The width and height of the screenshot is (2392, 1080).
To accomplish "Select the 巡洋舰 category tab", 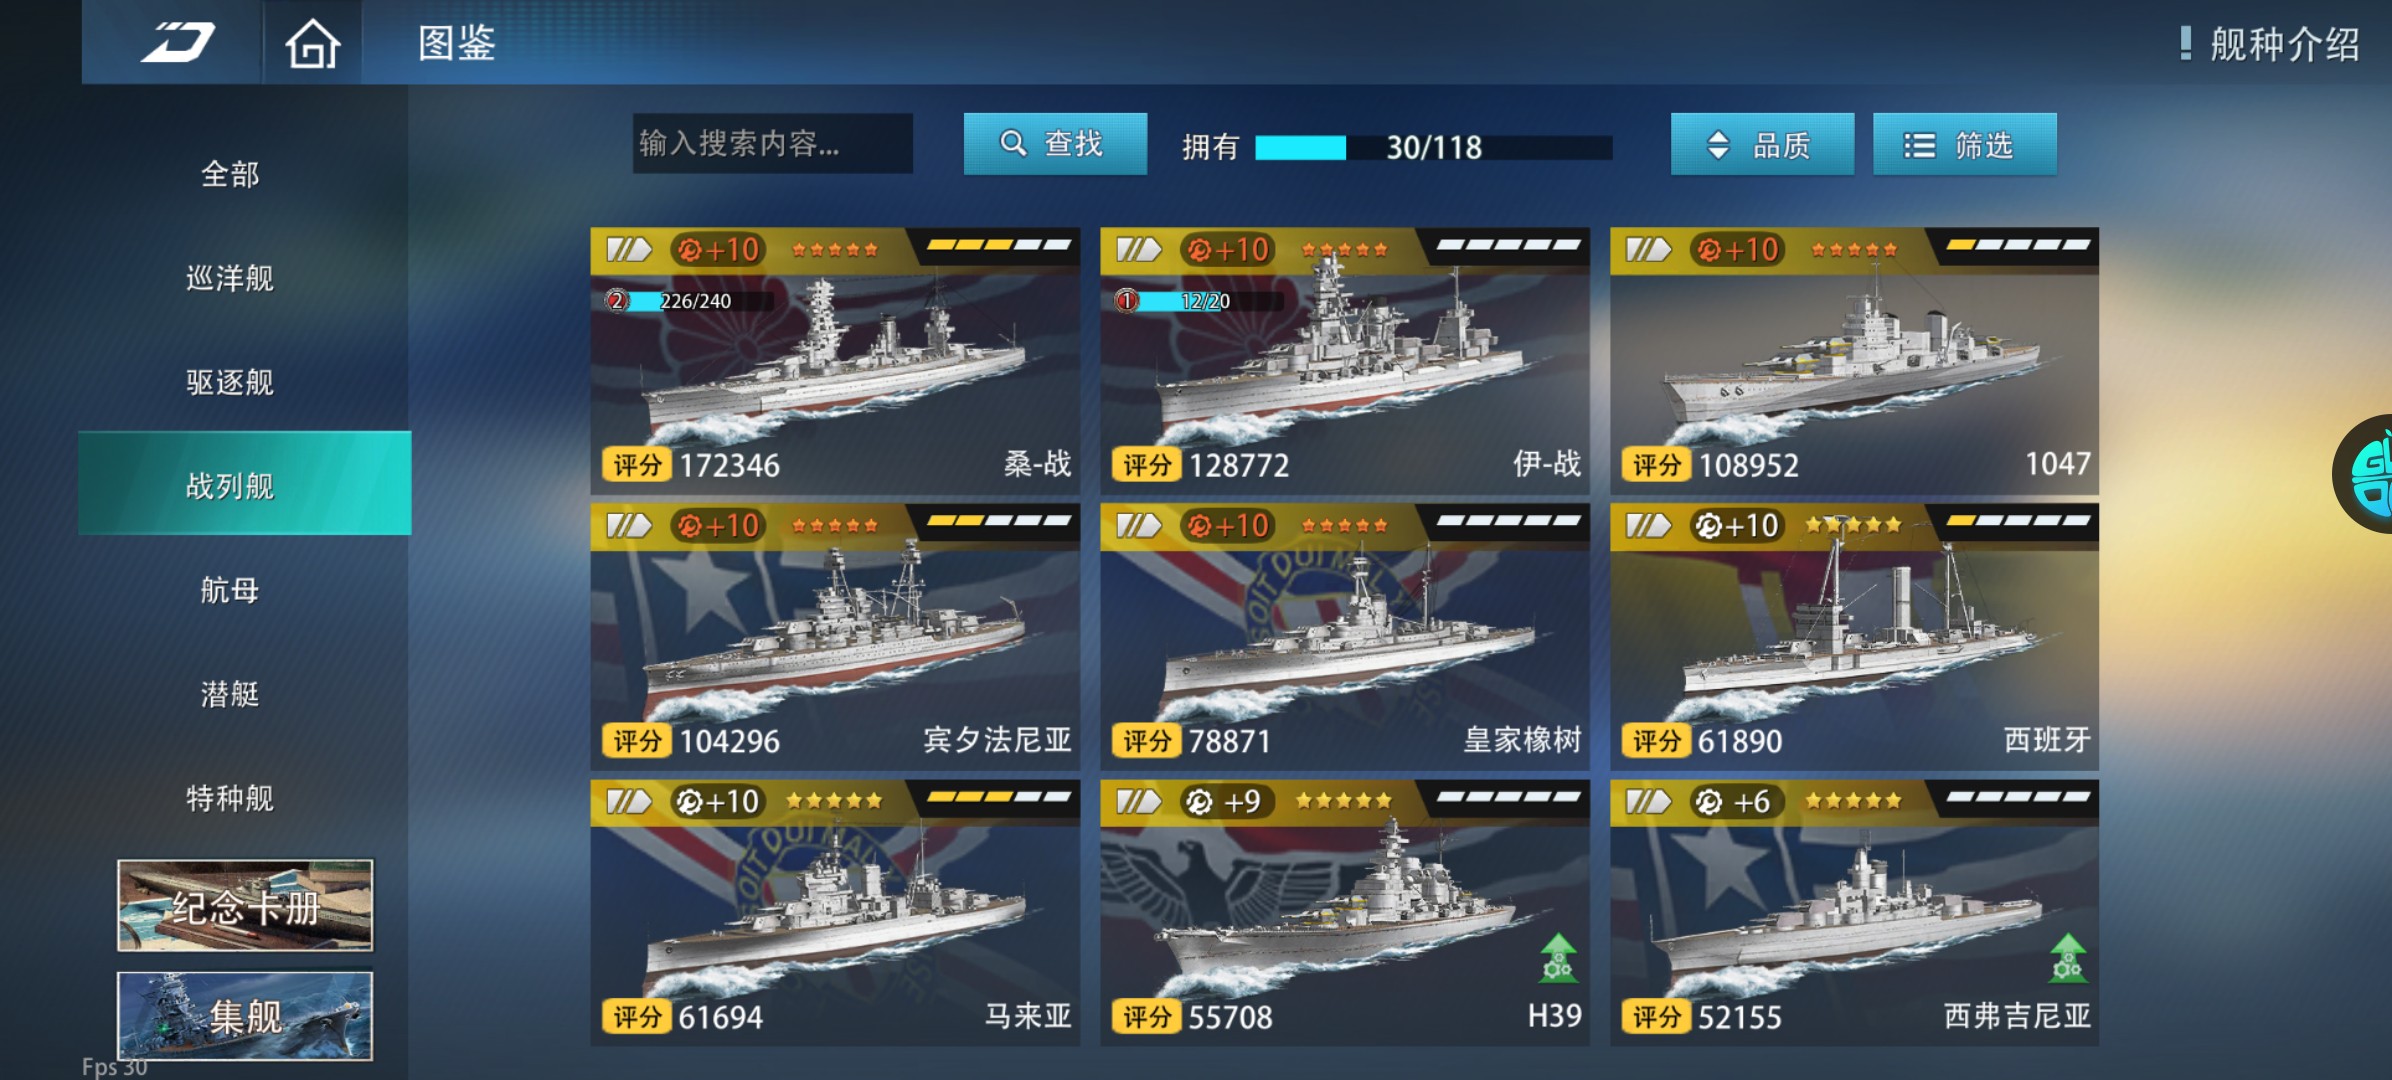I will [230, 278].
